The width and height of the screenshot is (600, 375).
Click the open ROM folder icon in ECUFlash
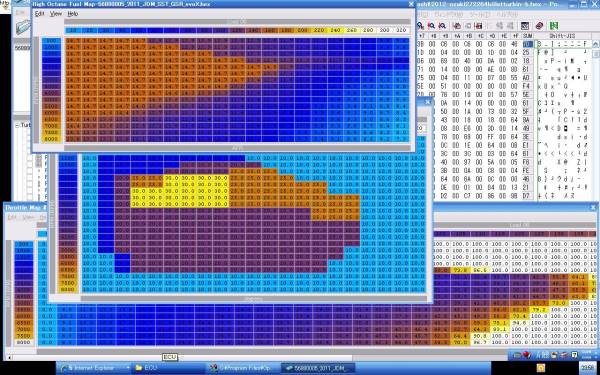coord(23,28)
